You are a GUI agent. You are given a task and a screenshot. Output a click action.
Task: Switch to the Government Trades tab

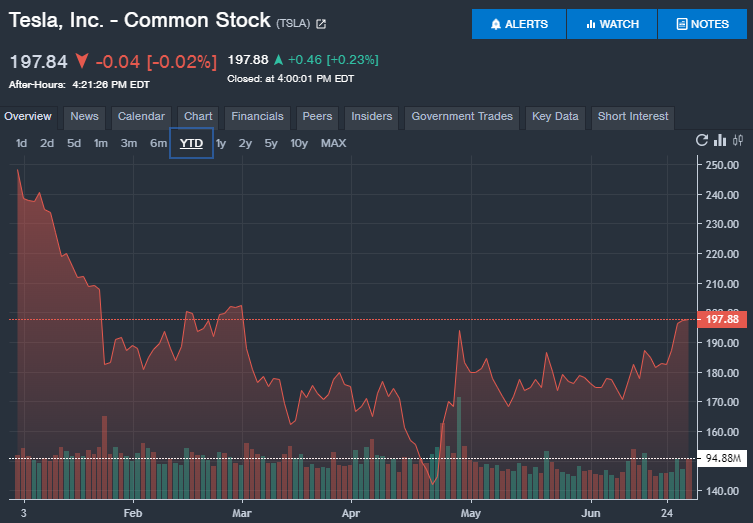coord(462,117)
